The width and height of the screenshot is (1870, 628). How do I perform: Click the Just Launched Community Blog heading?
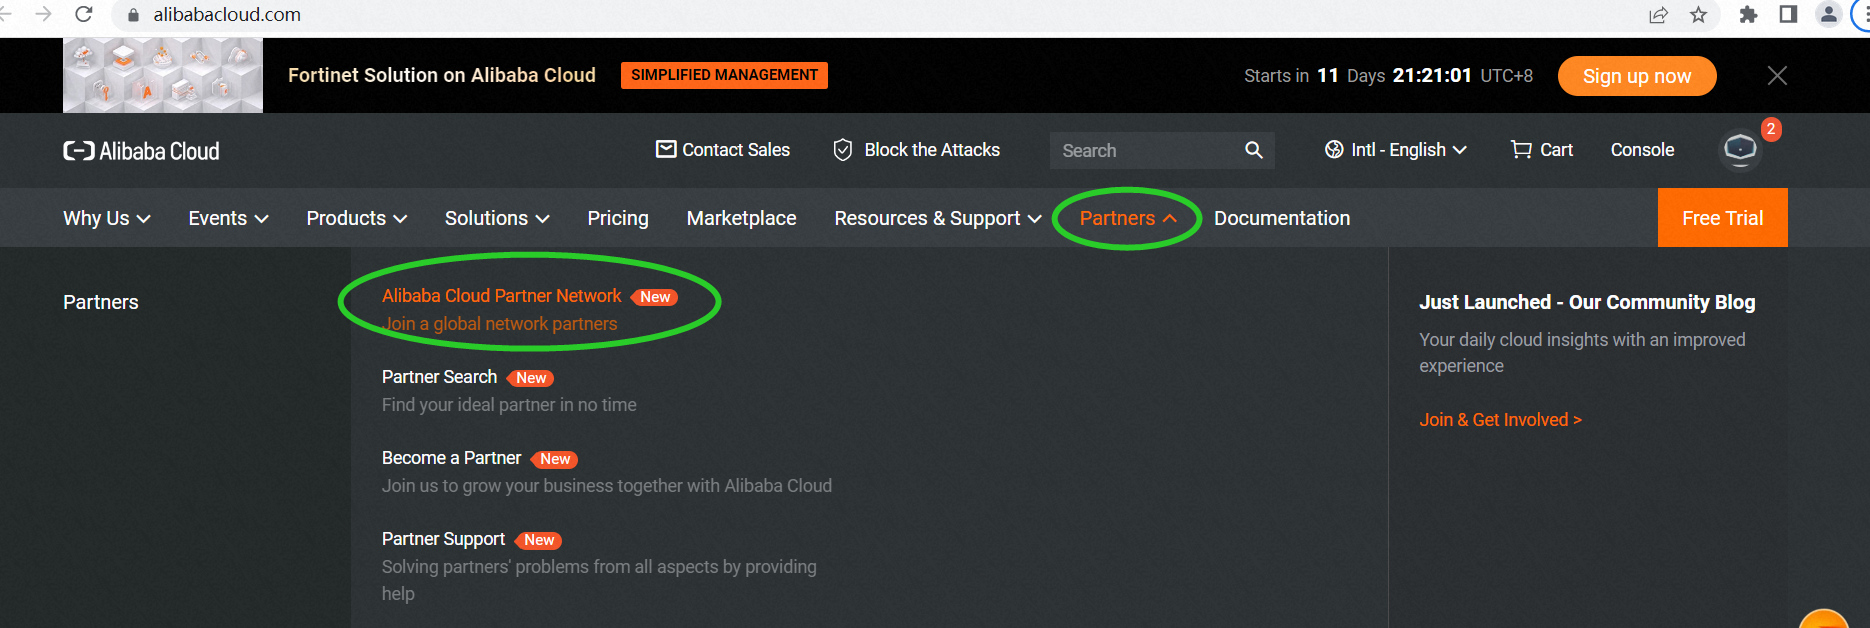pyautogui.click(x=1587, y=302)
